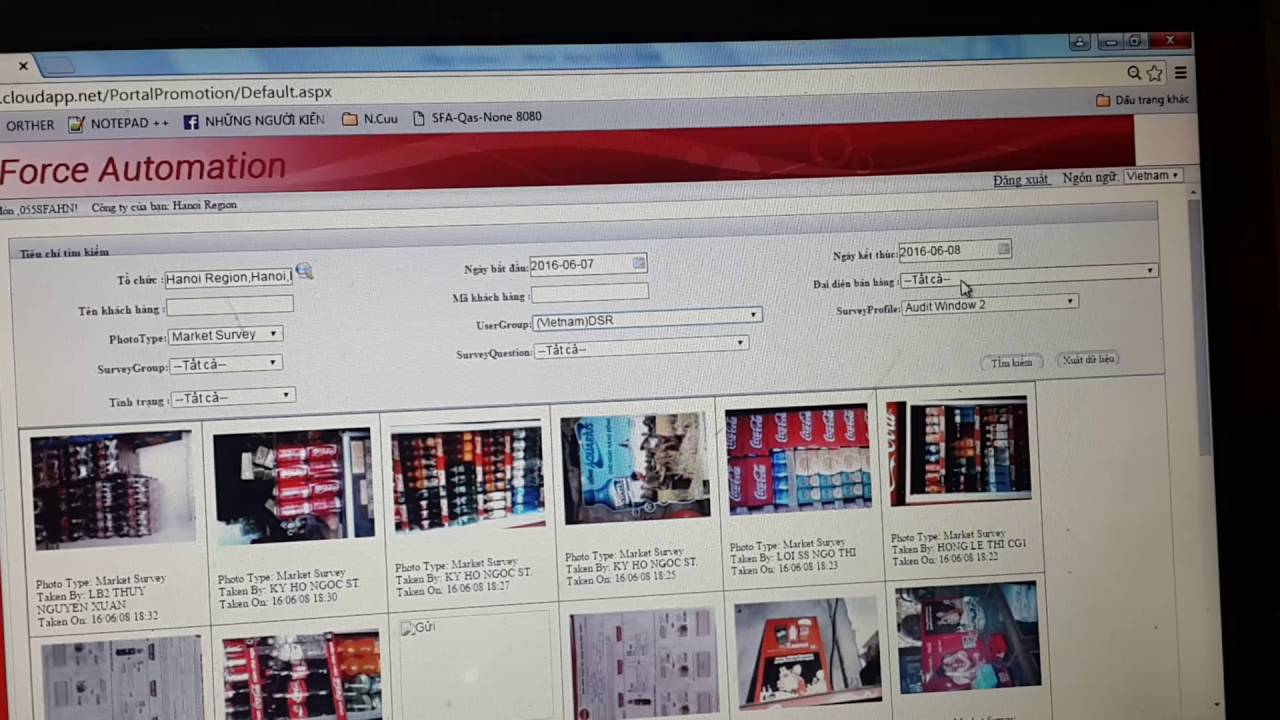Open the Dấu trang khác bookmarks folder
Viewport: 1280px width, 720px height.
point(1142,100)
